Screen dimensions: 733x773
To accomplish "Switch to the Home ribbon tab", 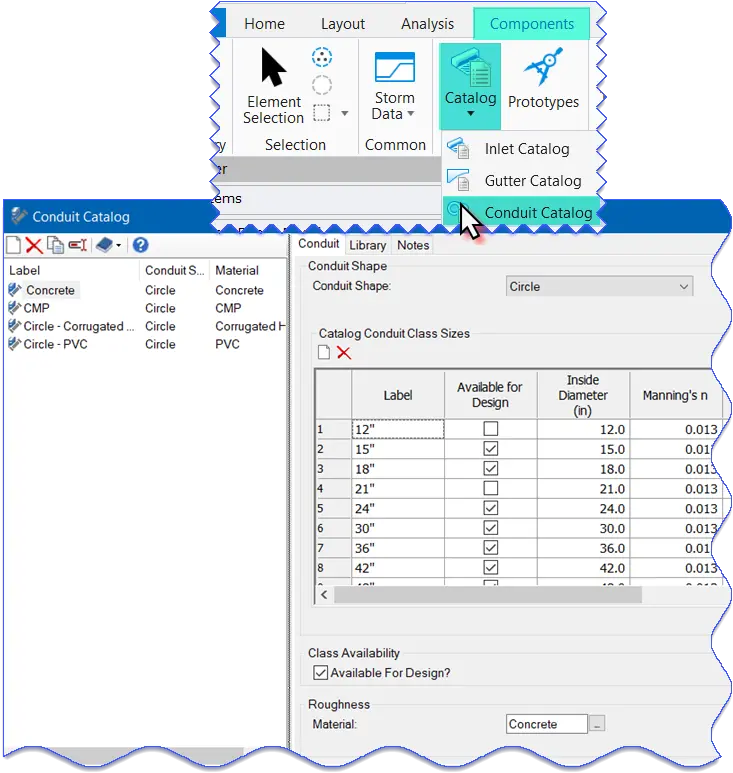I will (x=264, y=24).
